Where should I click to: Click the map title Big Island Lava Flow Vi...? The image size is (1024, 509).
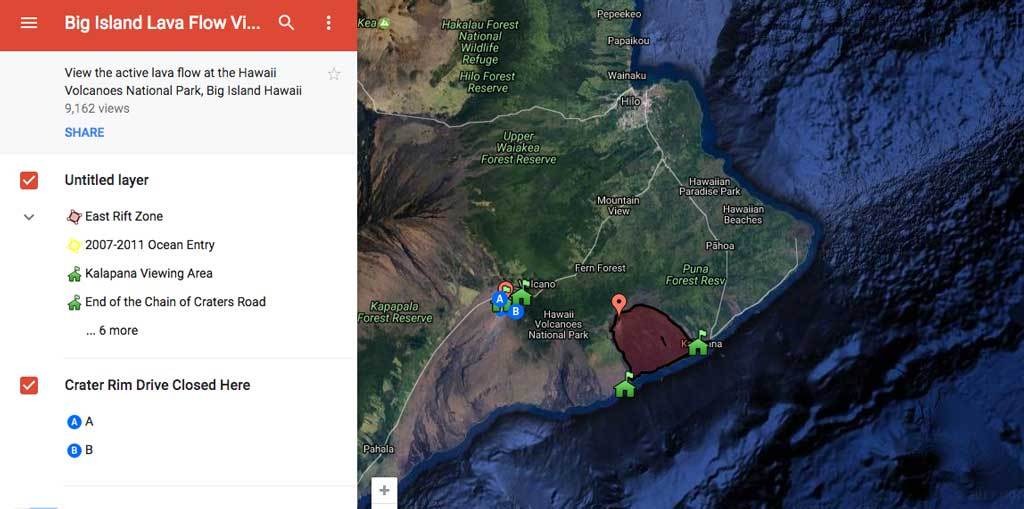[162, 23]
